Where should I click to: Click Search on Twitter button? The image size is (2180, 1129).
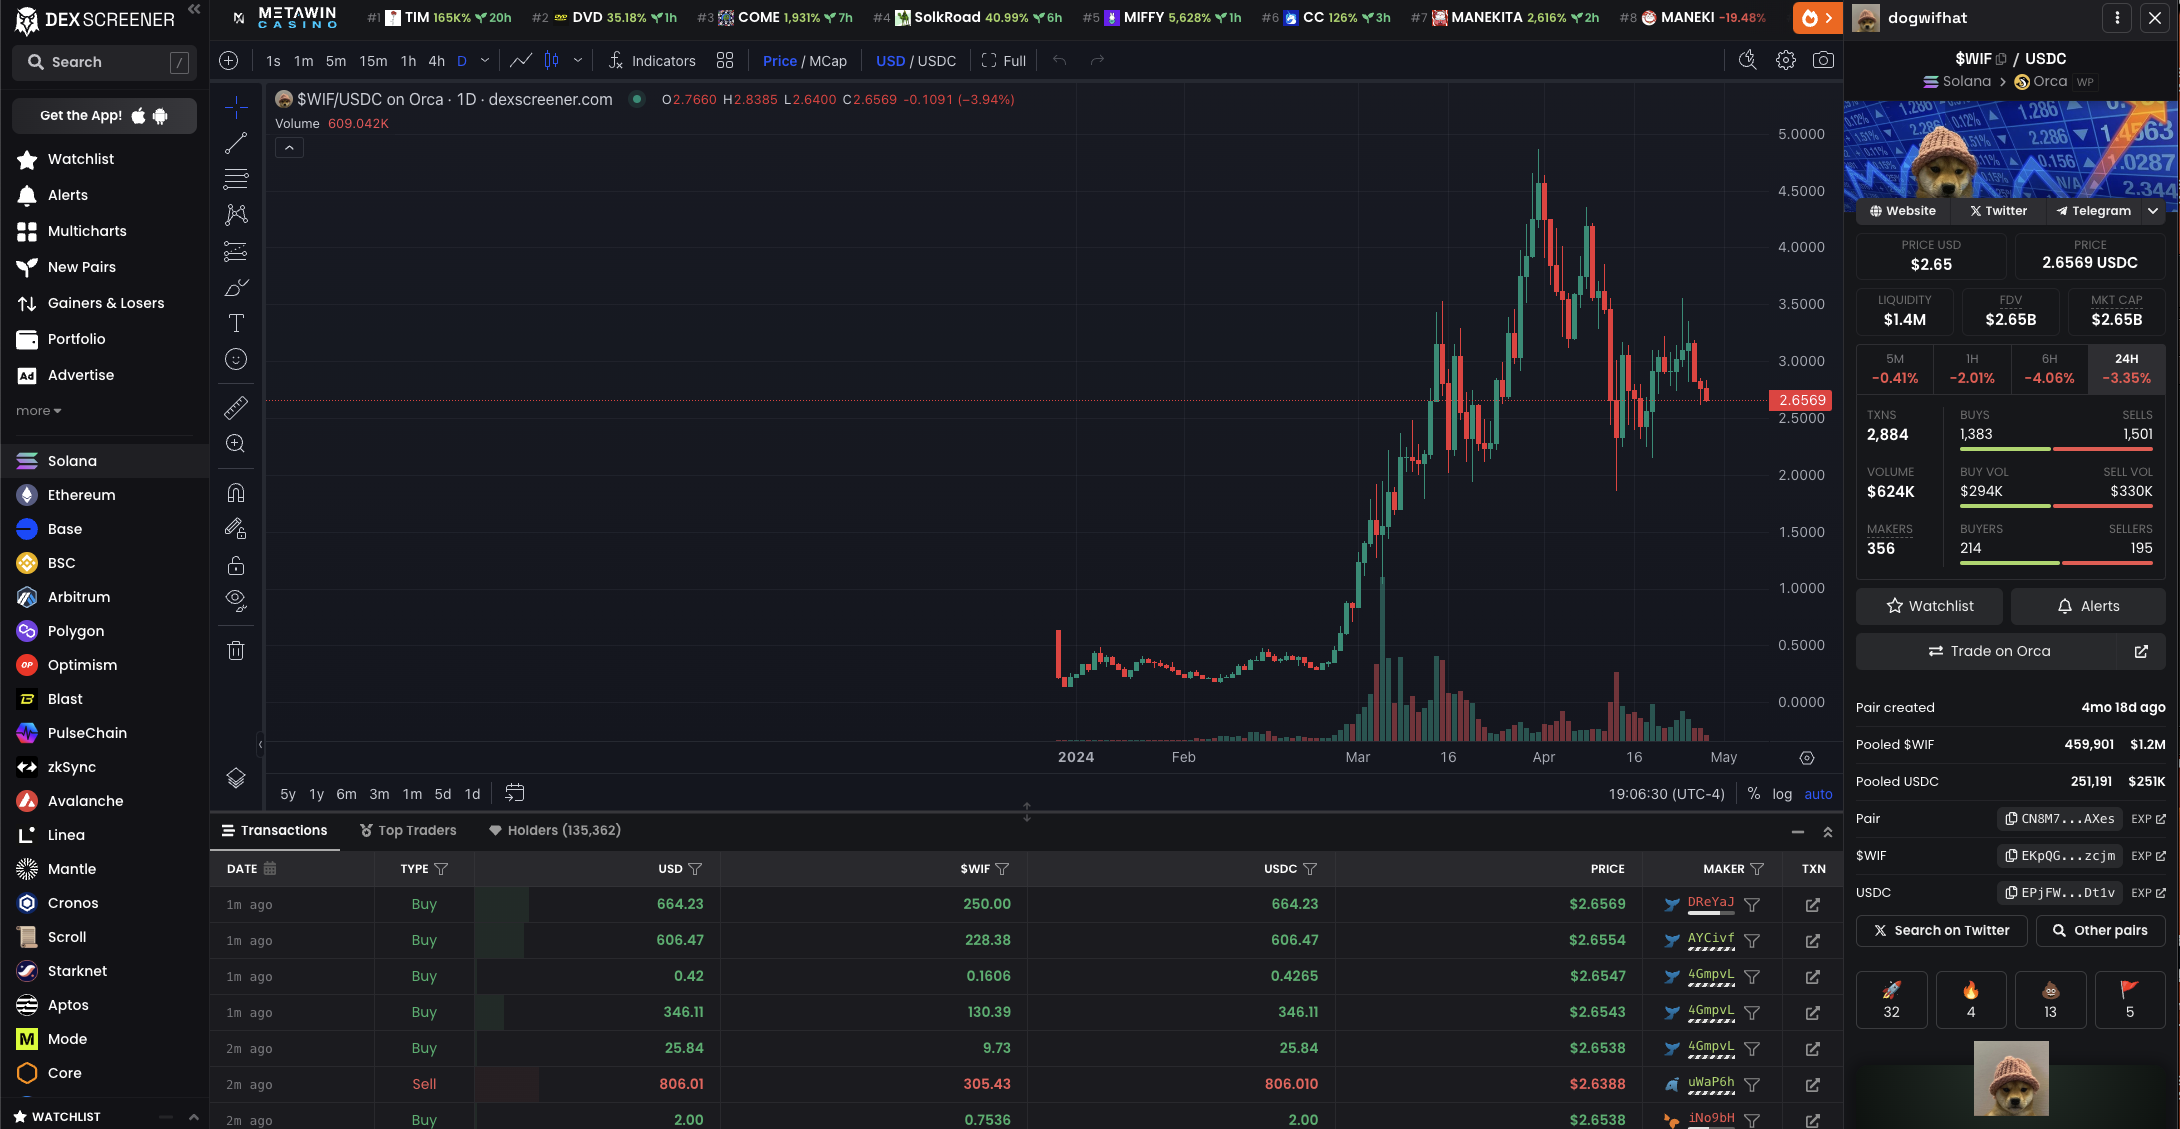tap(1941, 930)
